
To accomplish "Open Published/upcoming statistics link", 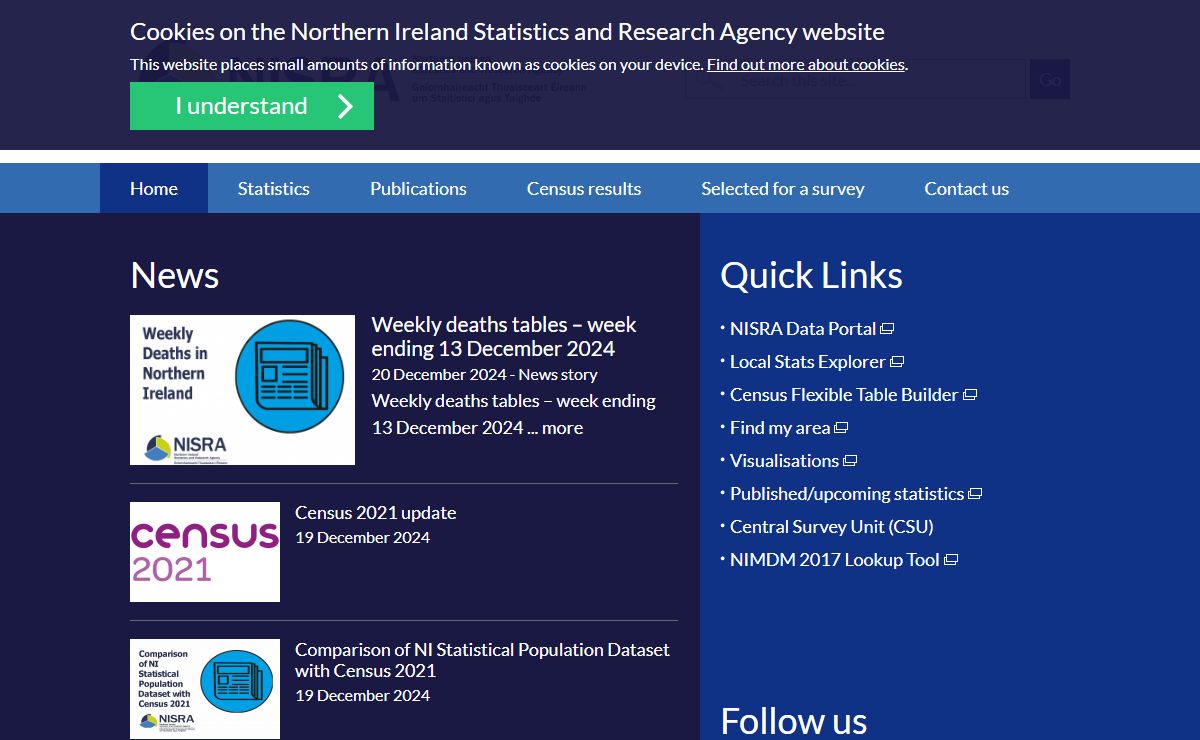I will pos(847,493).
